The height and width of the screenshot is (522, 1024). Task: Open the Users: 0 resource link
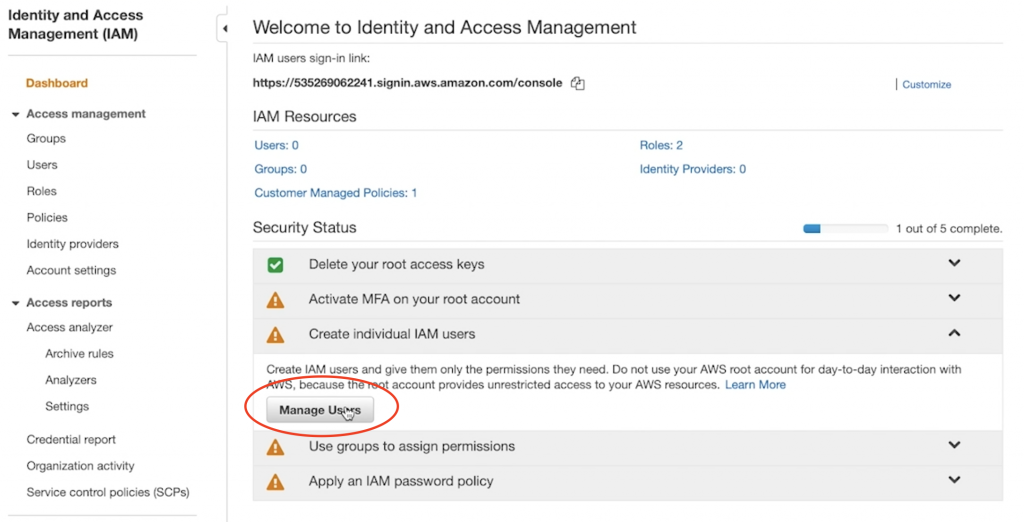[x=276, y=145]
